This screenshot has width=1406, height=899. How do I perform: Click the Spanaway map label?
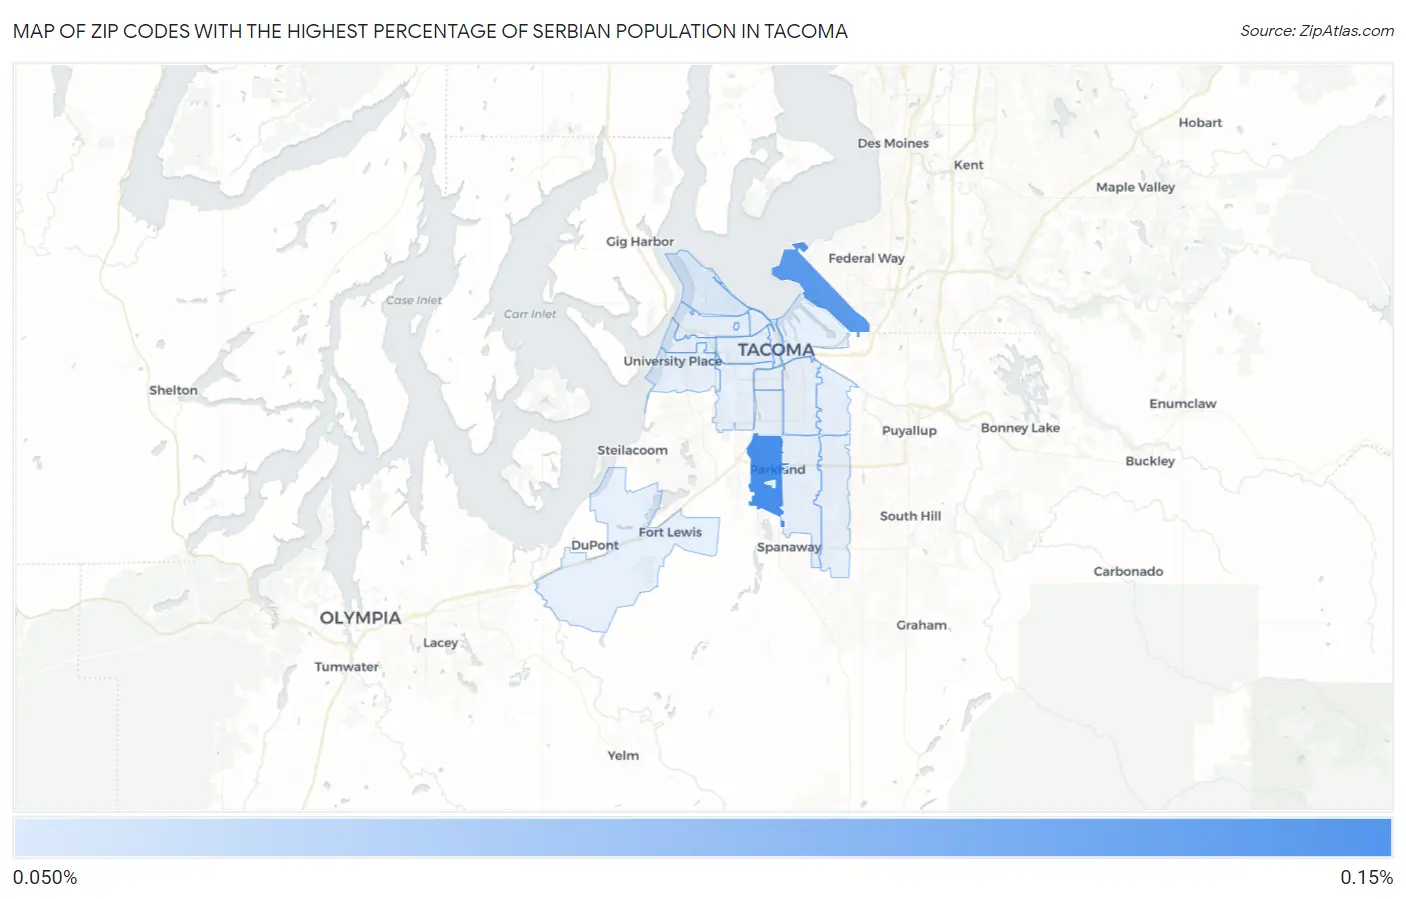point(789,547)
